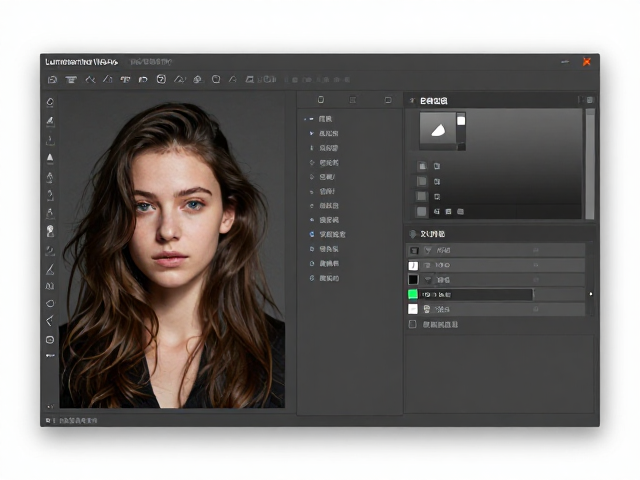The image size is (640, 480).
Task: Switch to first icon tab in middle panel
Action: point(321,100)
